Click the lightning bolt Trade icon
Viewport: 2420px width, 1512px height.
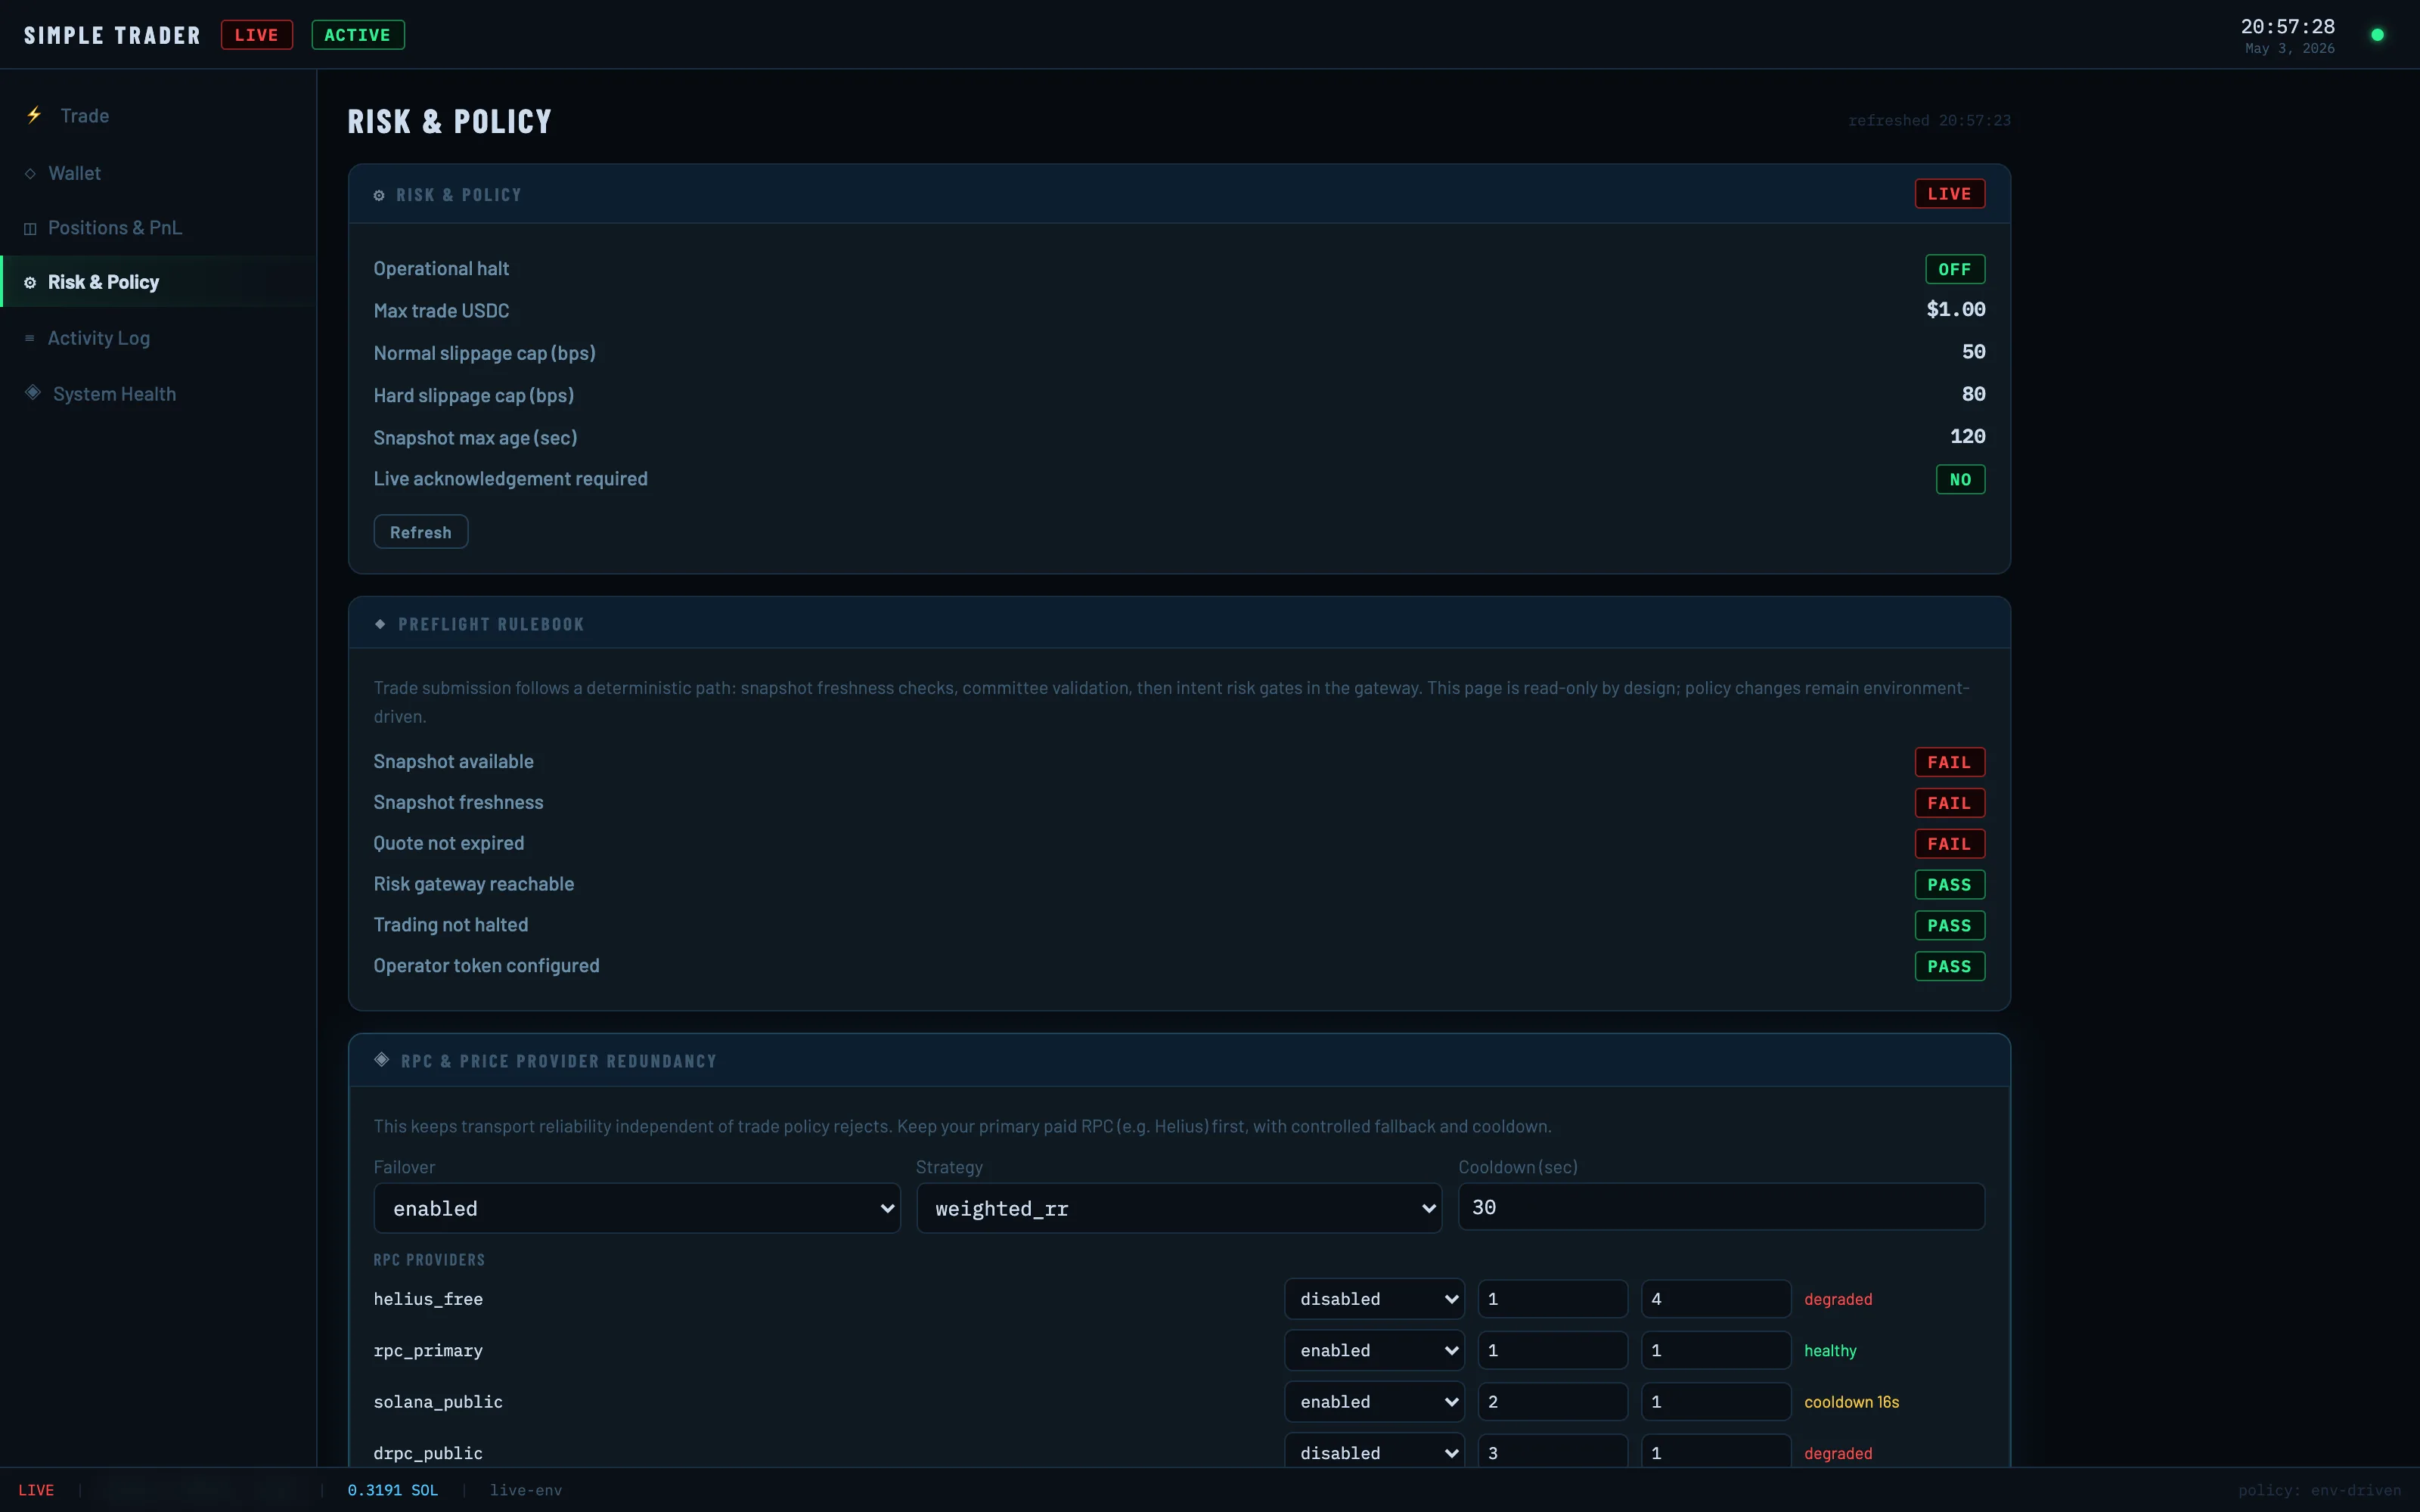pyautogui.click(x=34, y=115)
